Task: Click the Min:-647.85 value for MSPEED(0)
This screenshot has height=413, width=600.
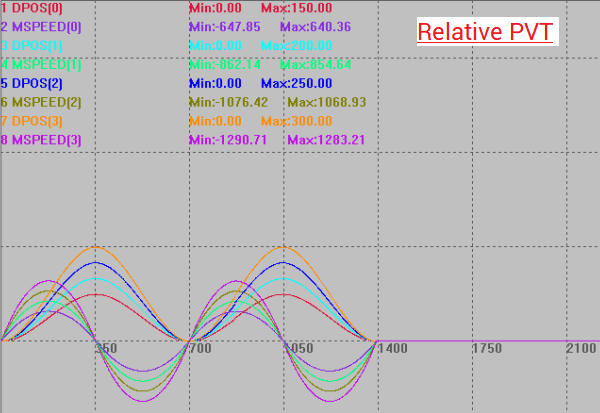Action: click(226, 27)
